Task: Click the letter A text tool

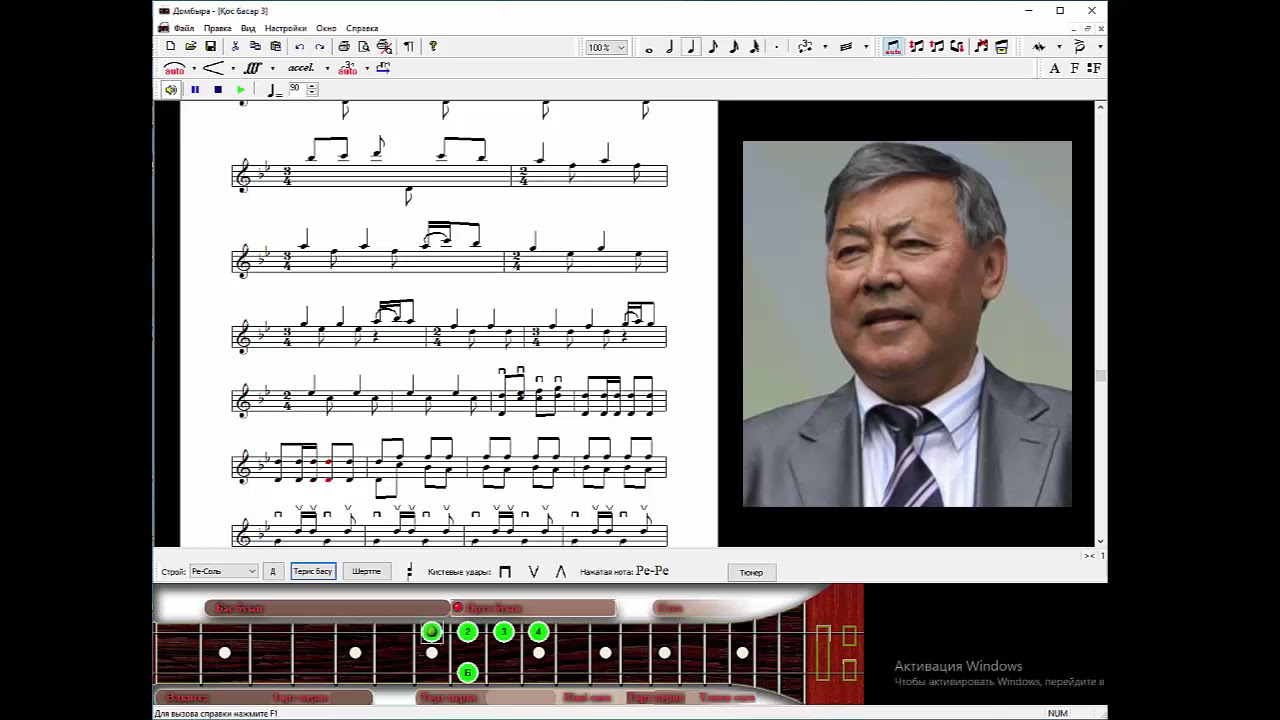Action: pyautogui.click(x=1055, y=68)
